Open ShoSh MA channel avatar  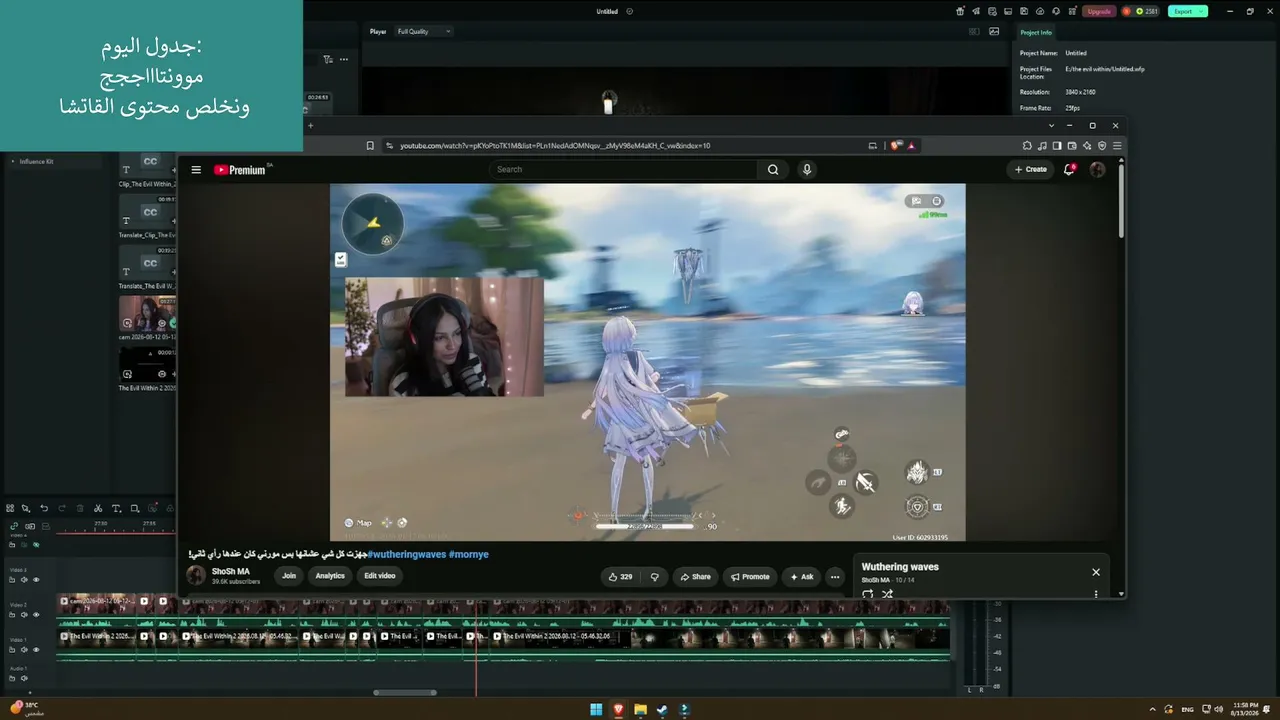click(196, 576)
